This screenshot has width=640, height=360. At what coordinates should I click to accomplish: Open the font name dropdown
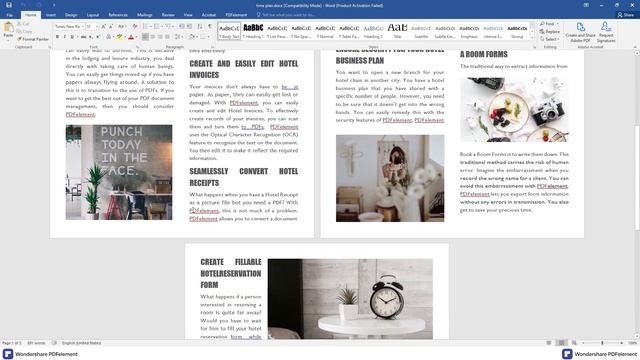pyautogui.click(x=83, y=27)
